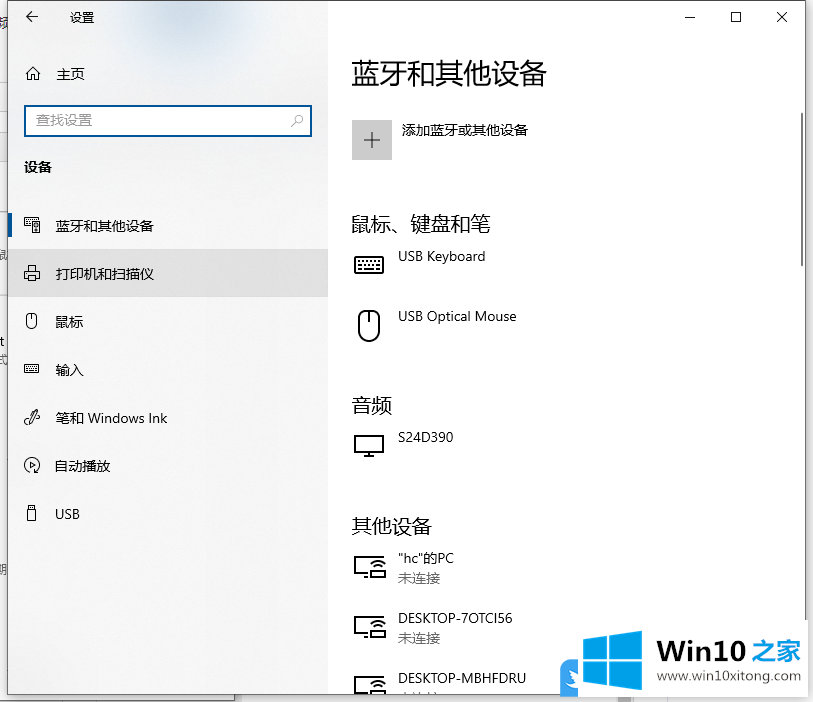This screenshot has height=702, width=813.
Task: Click the autoplay icon beside 自动播放
Action: (32, 465)
